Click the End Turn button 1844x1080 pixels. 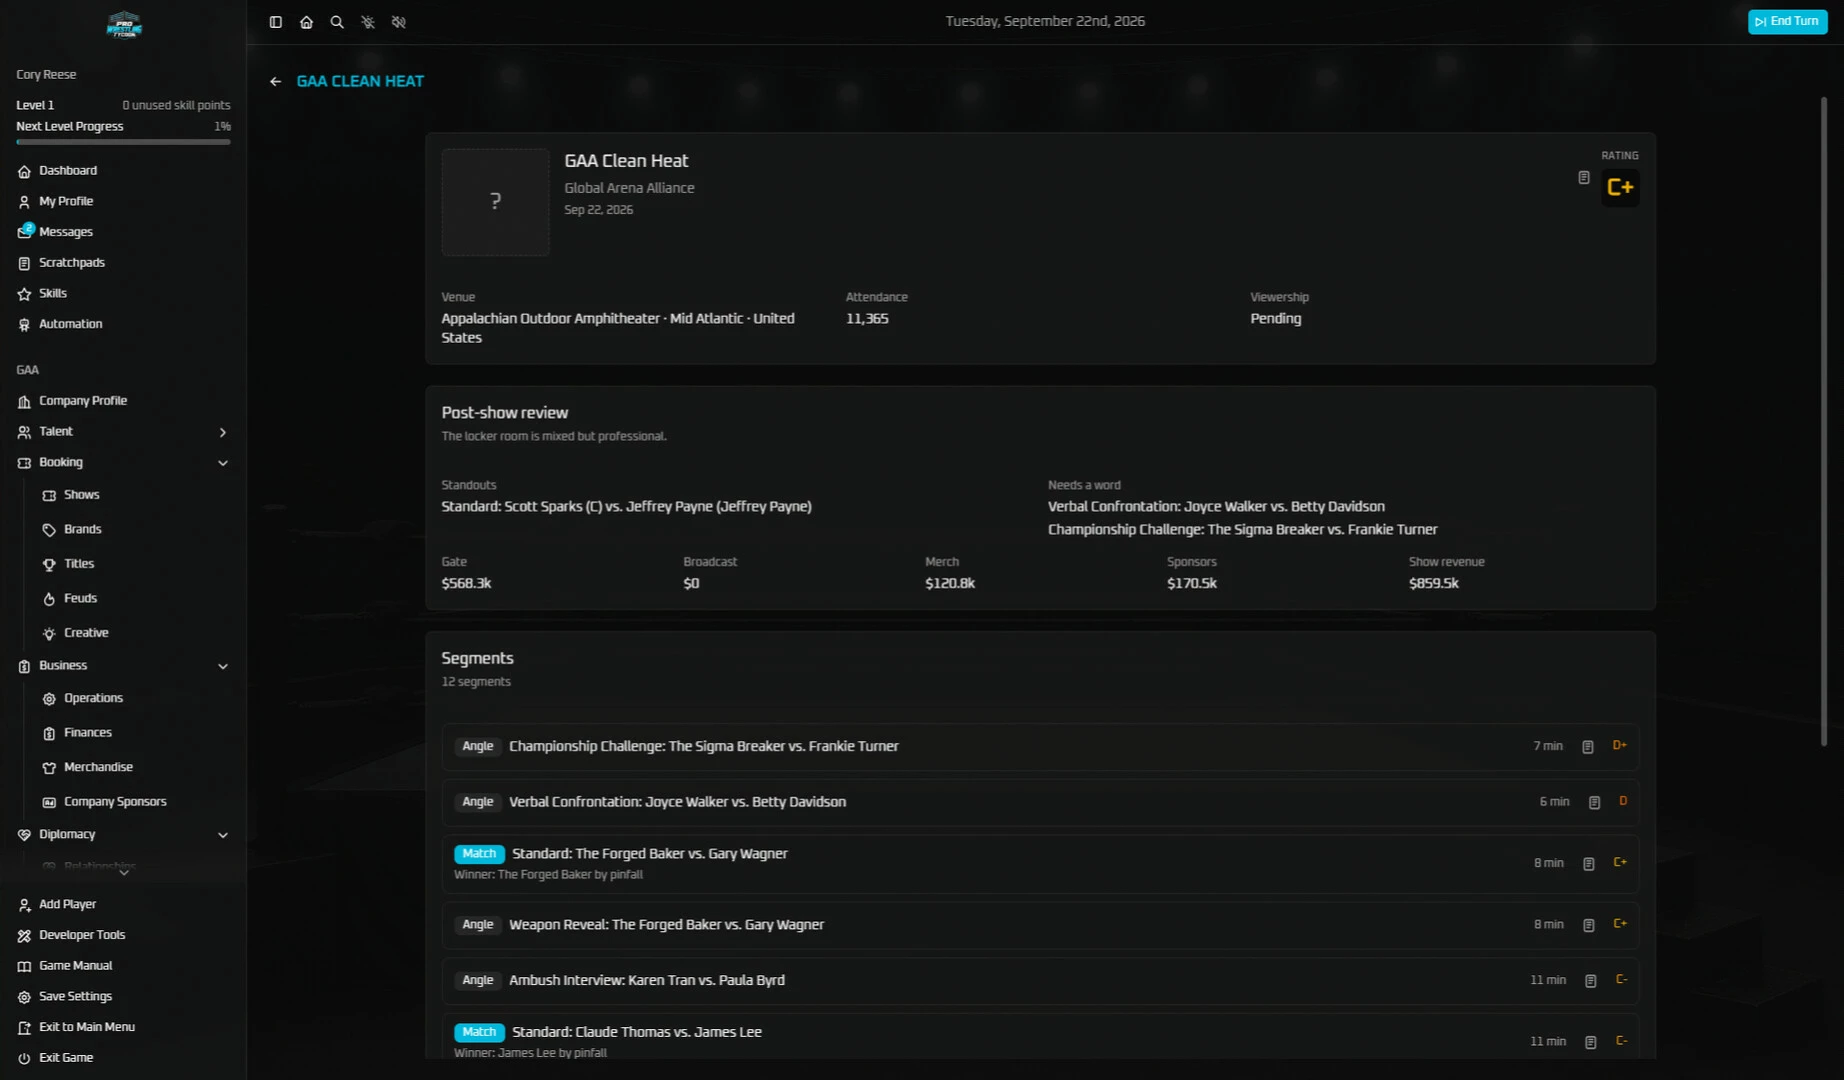pyautogui.click(x=1787, y=21)
